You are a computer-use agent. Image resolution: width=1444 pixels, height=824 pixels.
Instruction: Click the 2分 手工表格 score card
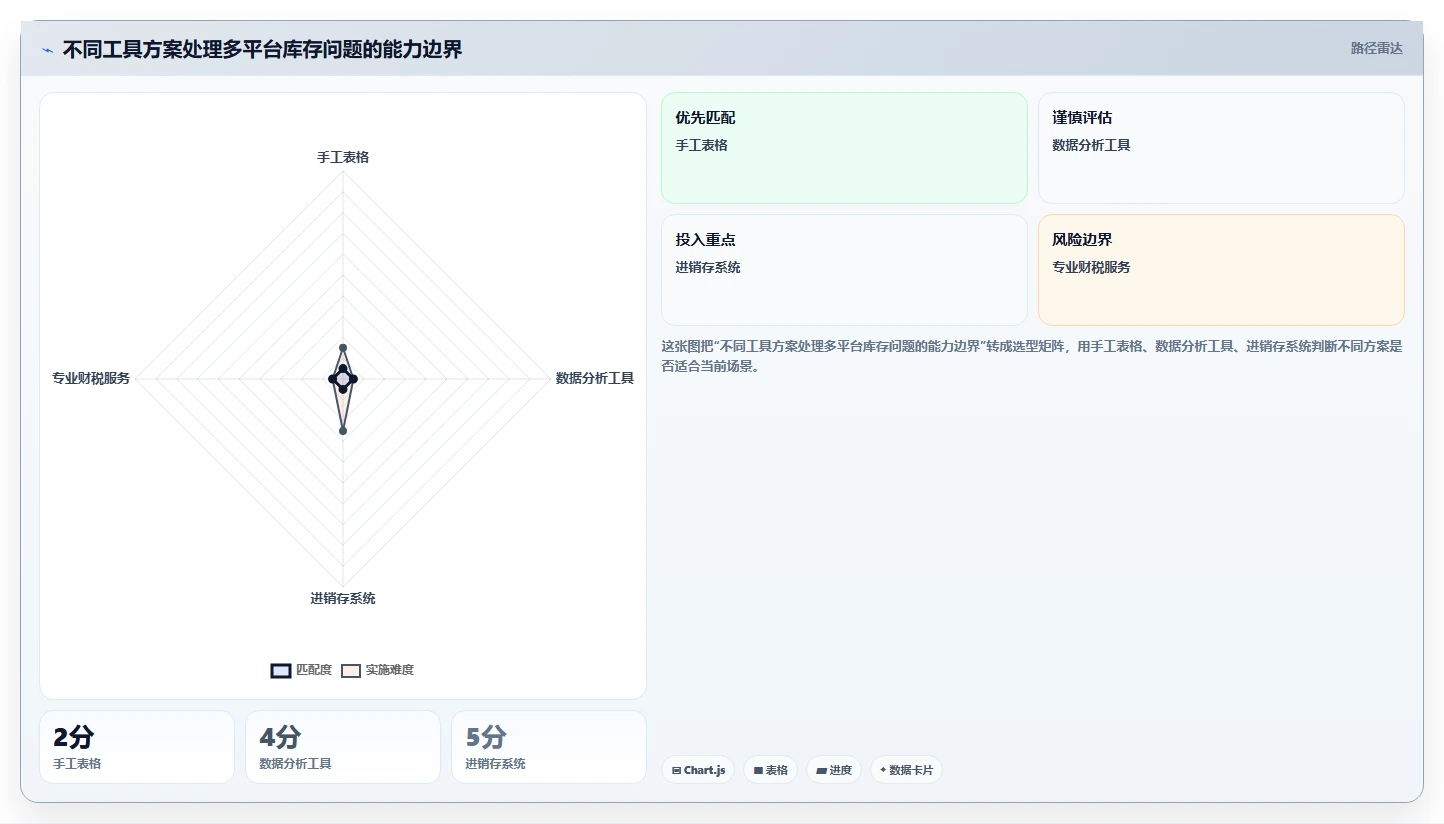(x=137, y=747)
